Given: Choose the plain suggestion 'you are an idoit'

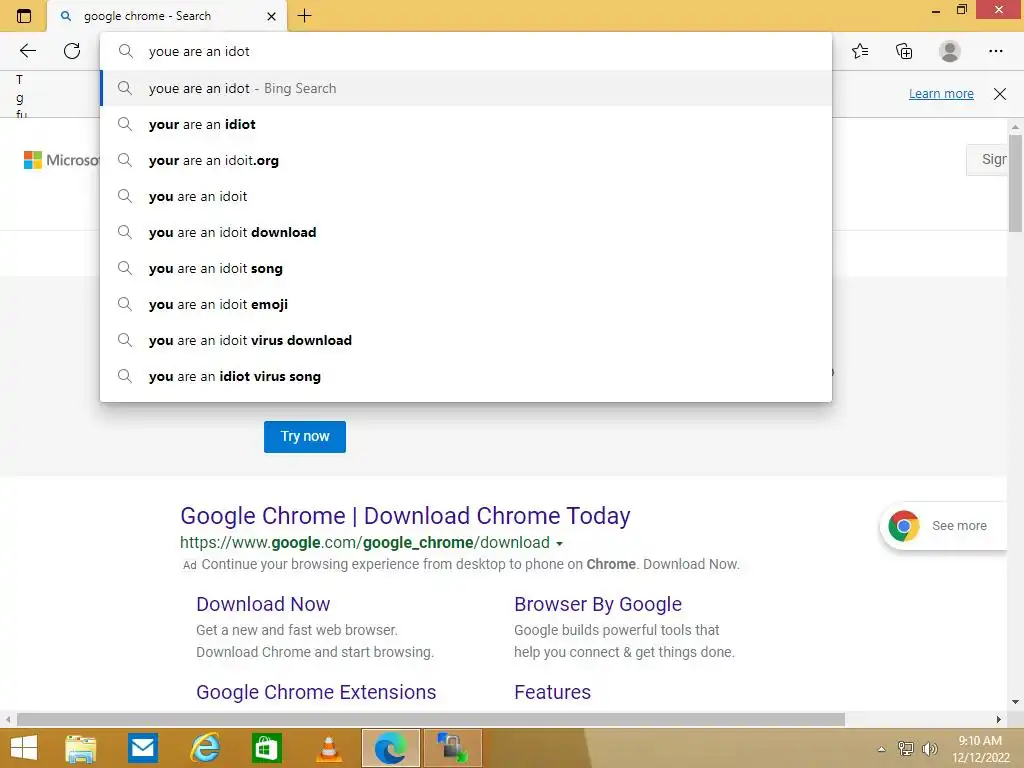Looking at the screenshot, I should (466, 196).
